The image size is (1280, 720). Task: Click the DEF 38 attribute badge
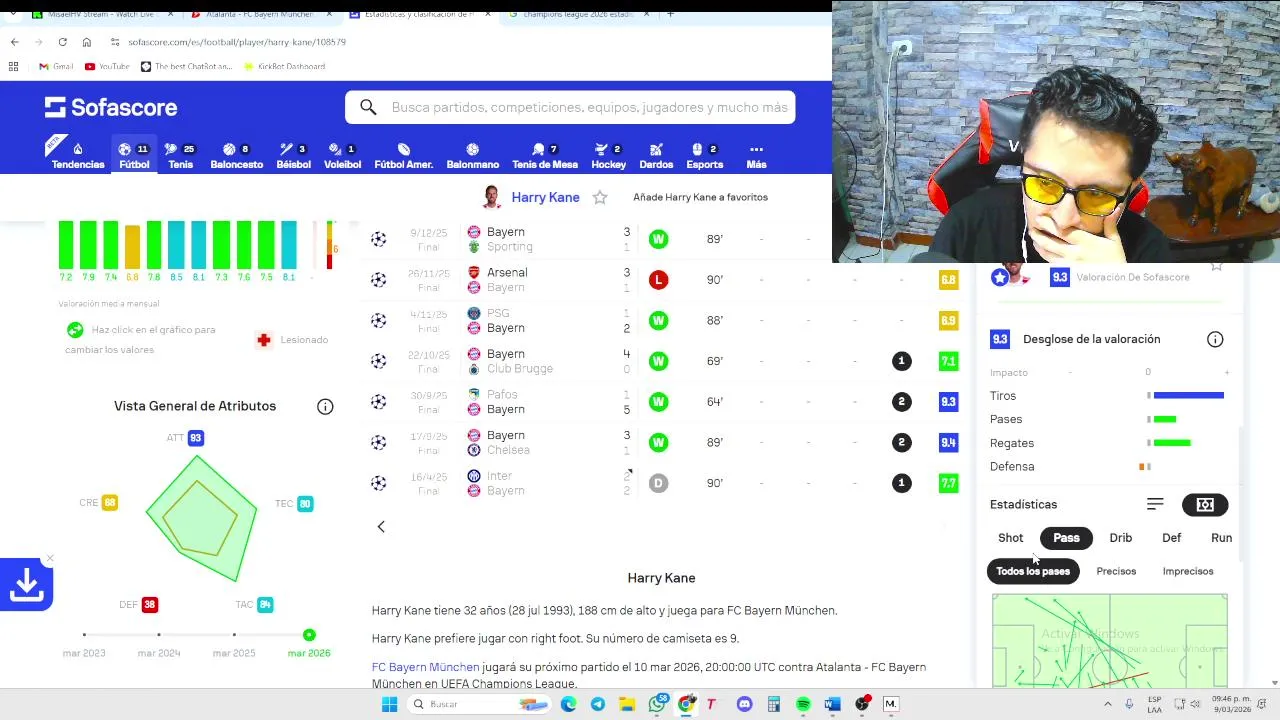pyautogui.click(x=149, y=605)
